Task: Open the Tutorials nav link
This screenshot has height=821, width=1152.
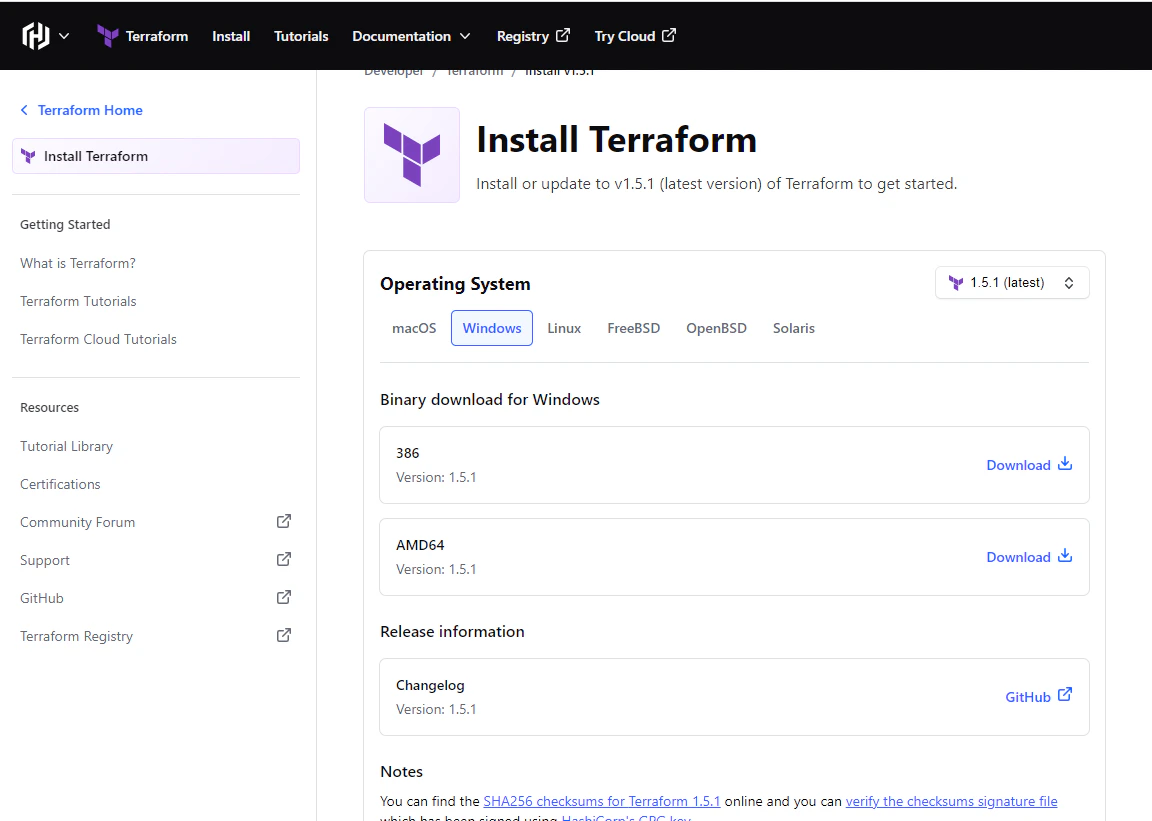Action: click(x=301, y=36)
